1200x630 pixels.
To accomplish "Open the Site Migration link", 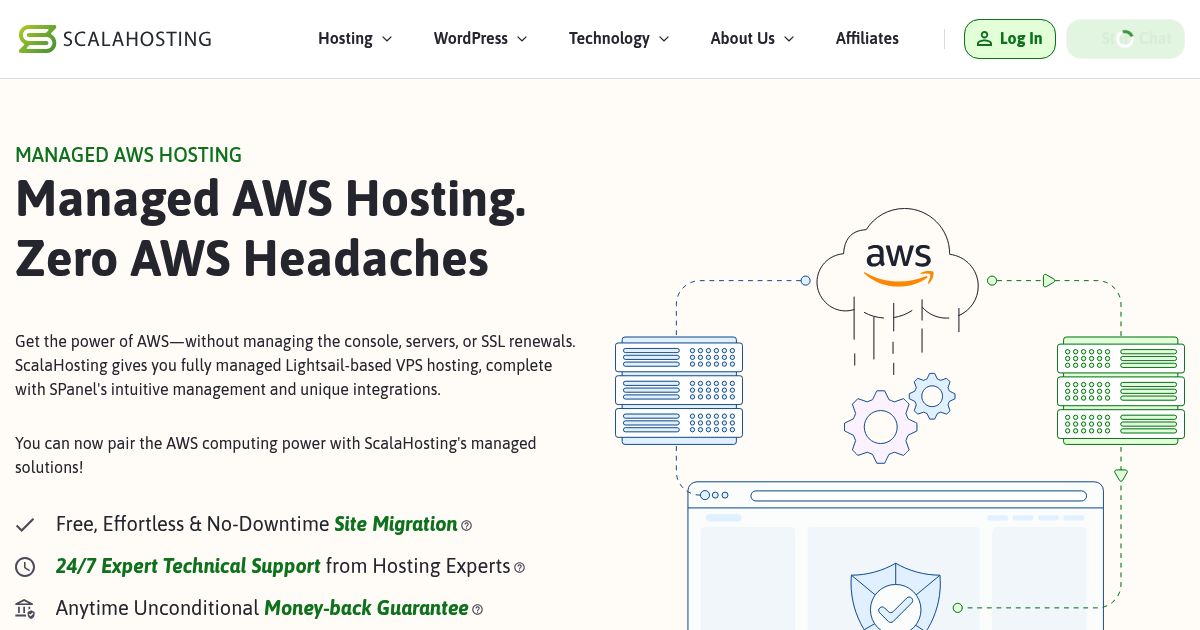I will [395, 524].
